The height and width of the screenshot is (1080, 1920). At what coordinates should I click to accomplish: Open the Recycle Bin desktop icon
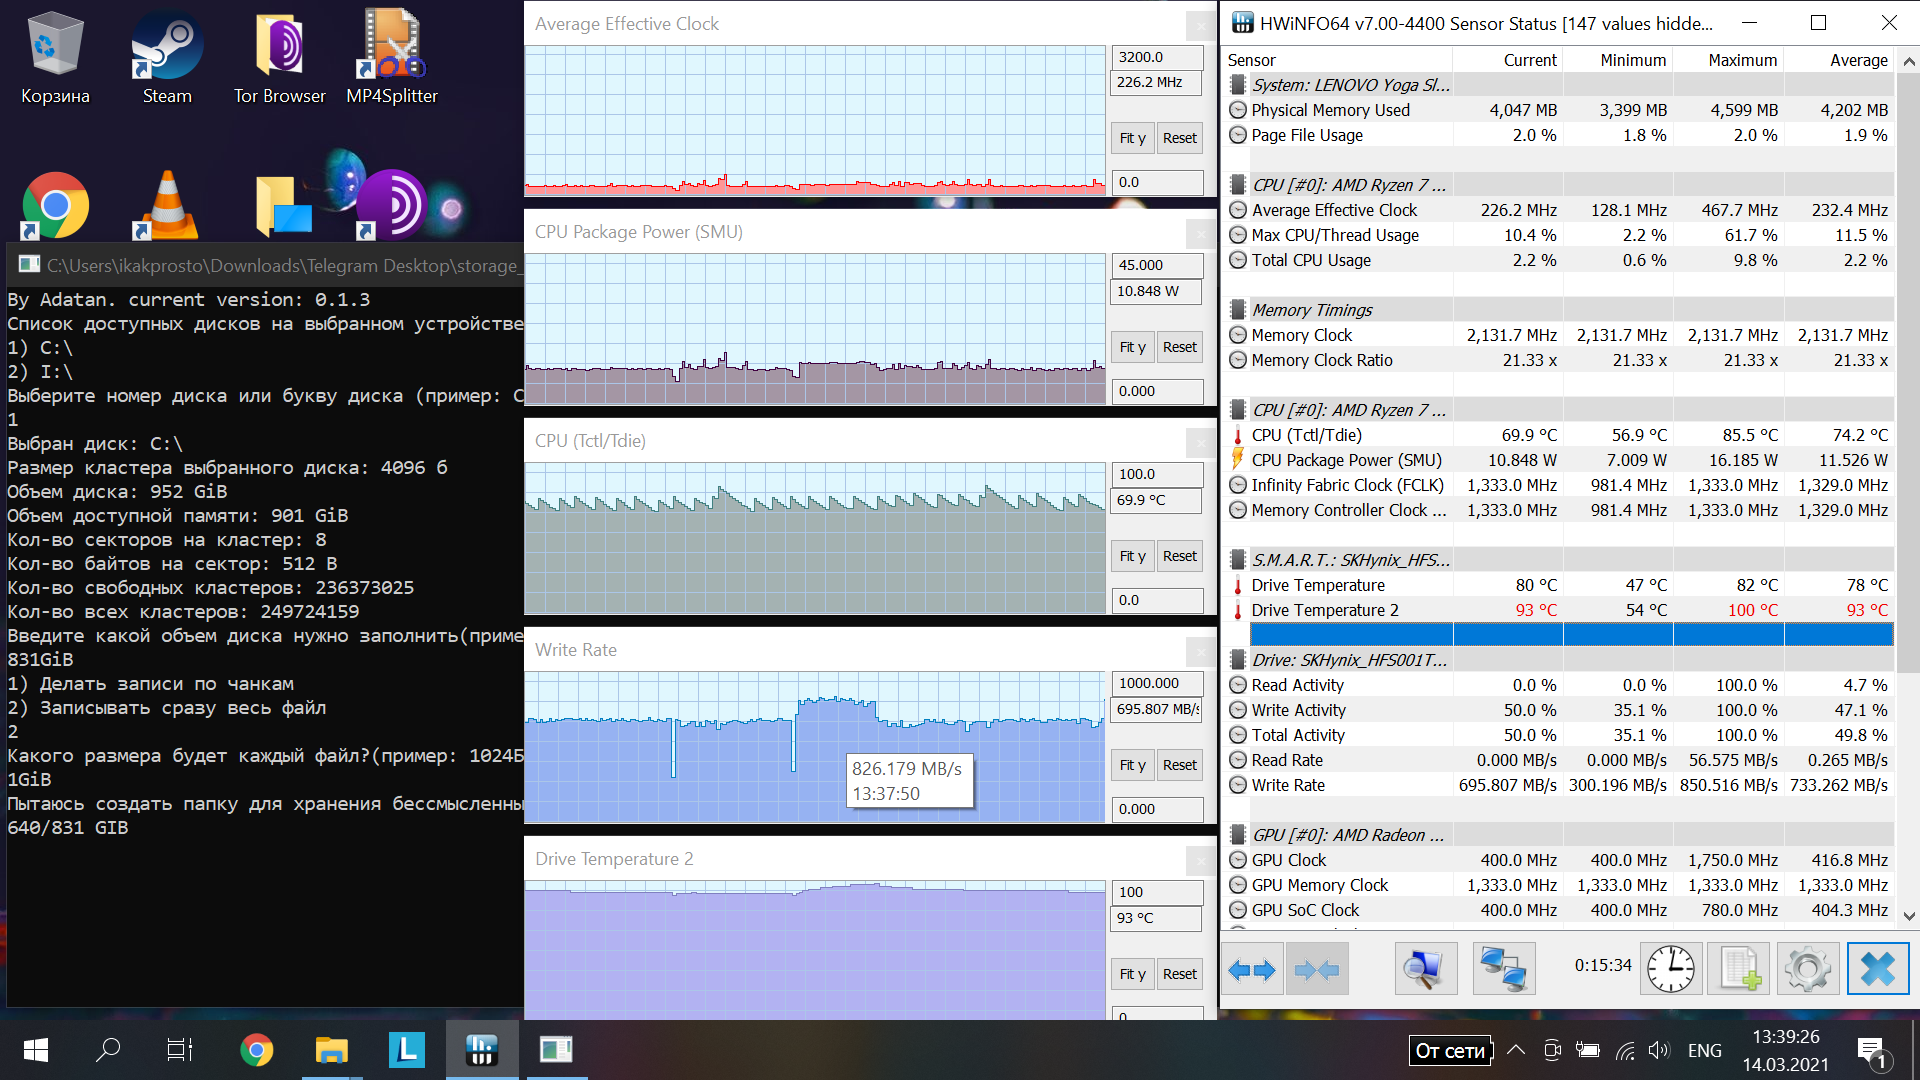[x=55, y=58]
